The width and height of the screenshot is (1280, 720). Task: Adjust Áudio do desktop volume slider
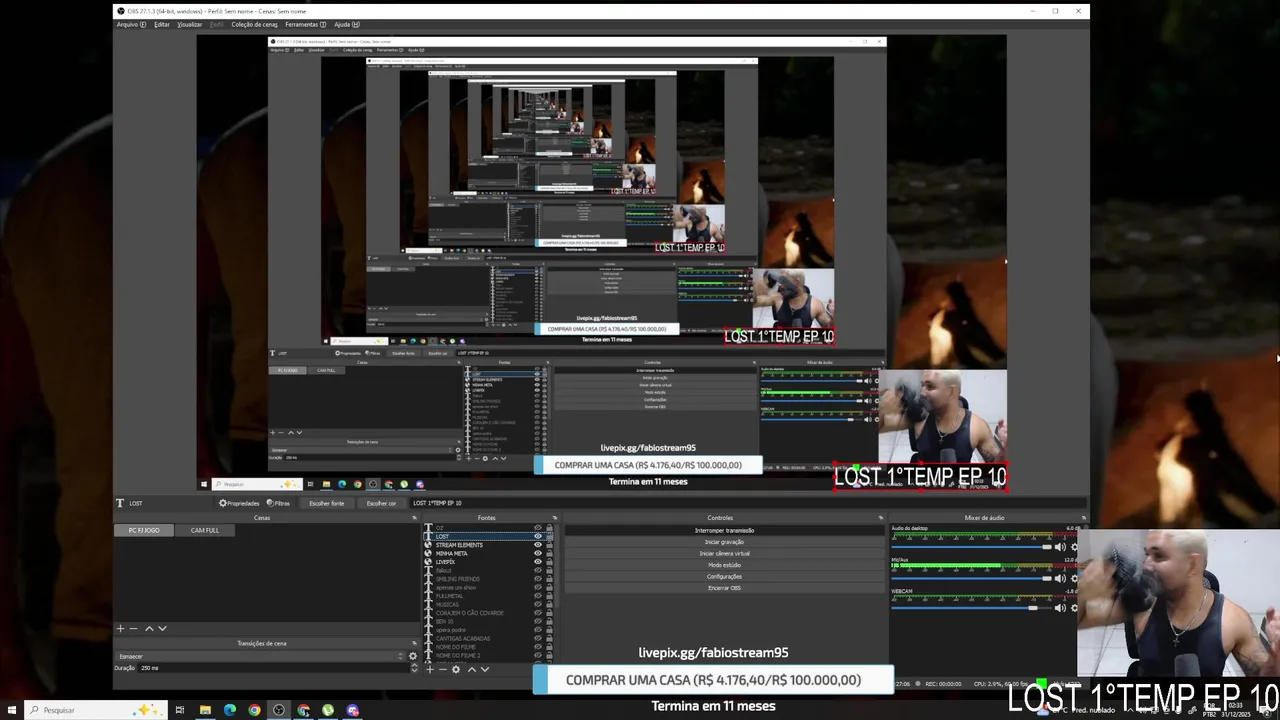tap(972, 547)
